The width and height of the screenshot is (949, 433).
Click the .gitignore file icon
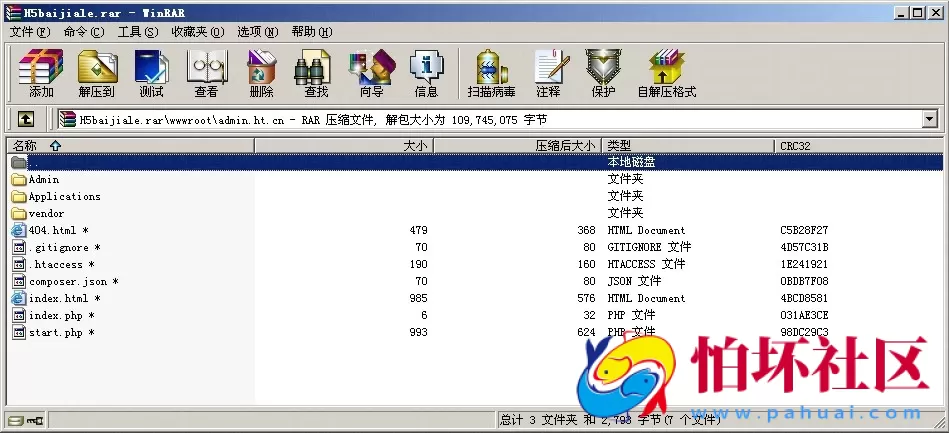tap(19, 247)
